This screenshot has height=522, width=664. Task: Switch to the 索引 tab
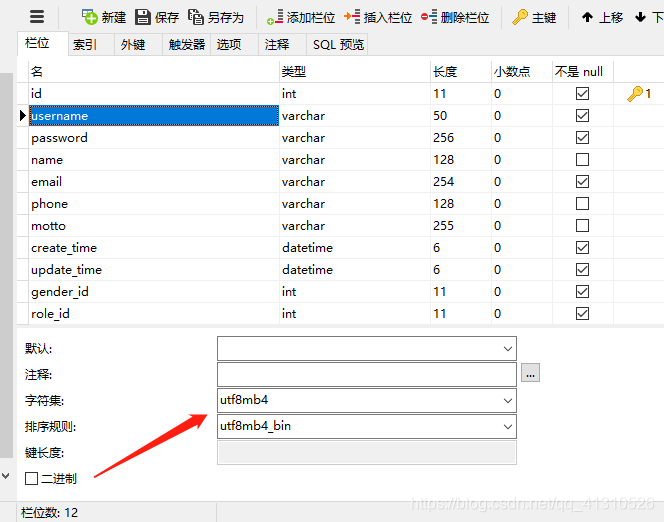click(91, 44)
